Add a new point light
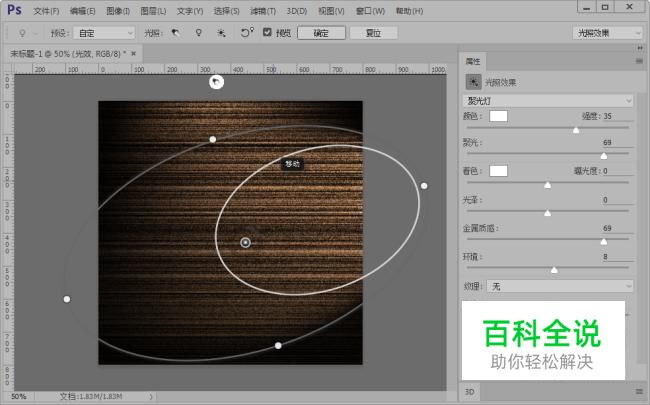The height and width of the screenshot is (405, 650). [x=199, y=33]
